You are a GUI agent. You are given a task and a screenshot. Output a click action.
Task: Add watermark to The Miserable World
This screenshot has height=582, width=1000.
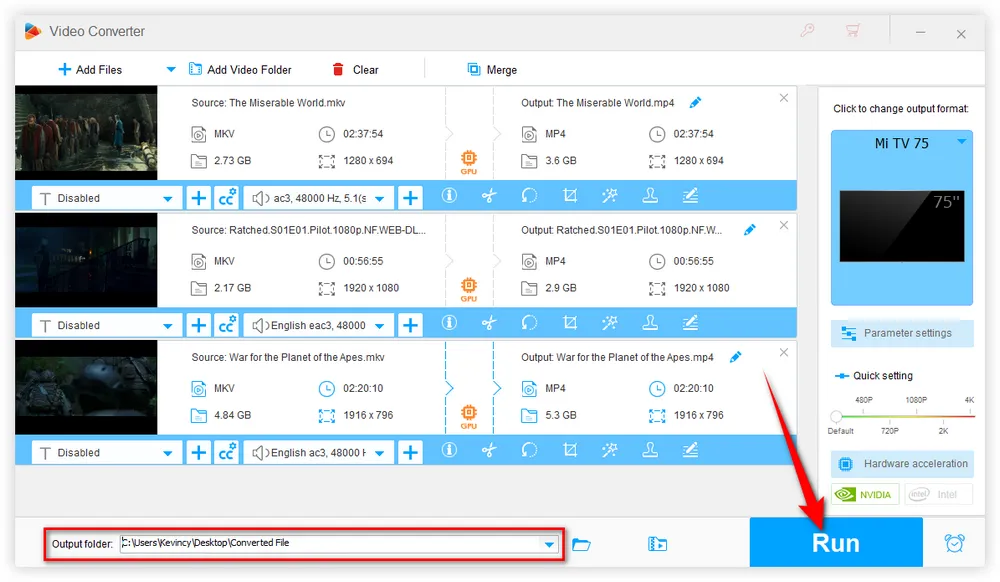point(650,196)
